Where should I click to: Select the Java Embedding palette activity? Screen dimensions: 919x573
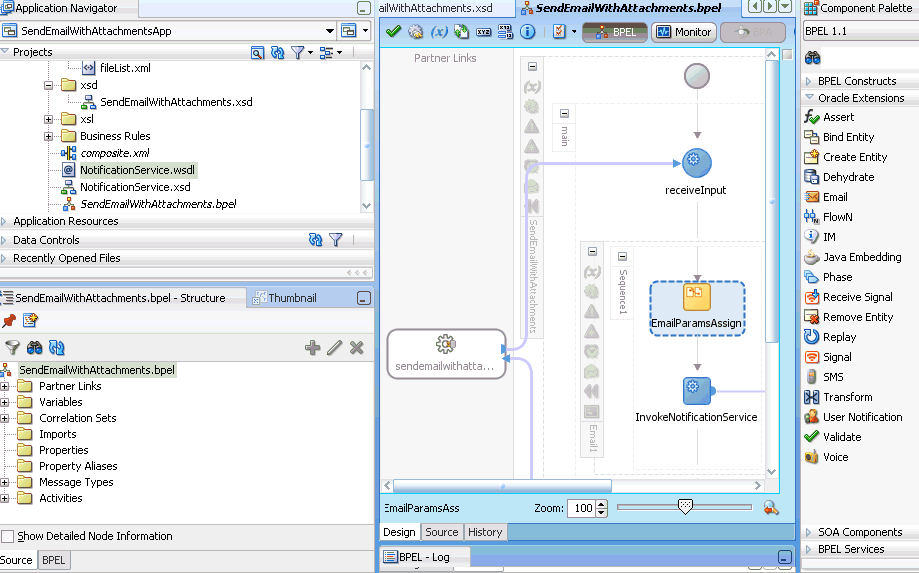[861, 257]
